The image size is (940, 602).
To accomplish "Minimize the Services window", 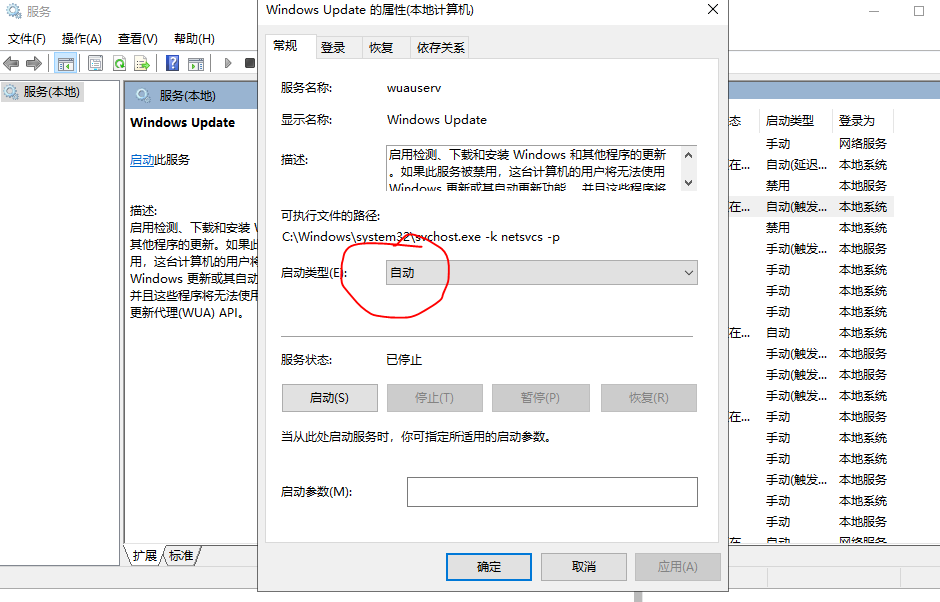I will pyautogui.click(x=873, y=11).
